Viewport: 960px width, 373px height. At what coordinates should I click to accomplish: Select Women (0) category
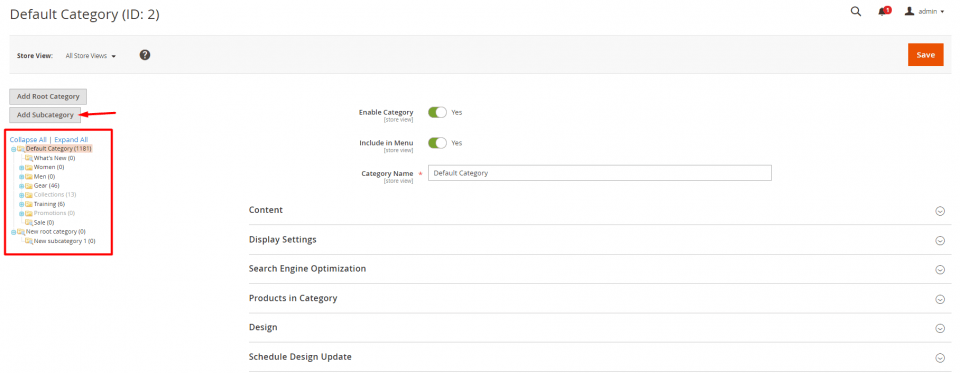49,167
